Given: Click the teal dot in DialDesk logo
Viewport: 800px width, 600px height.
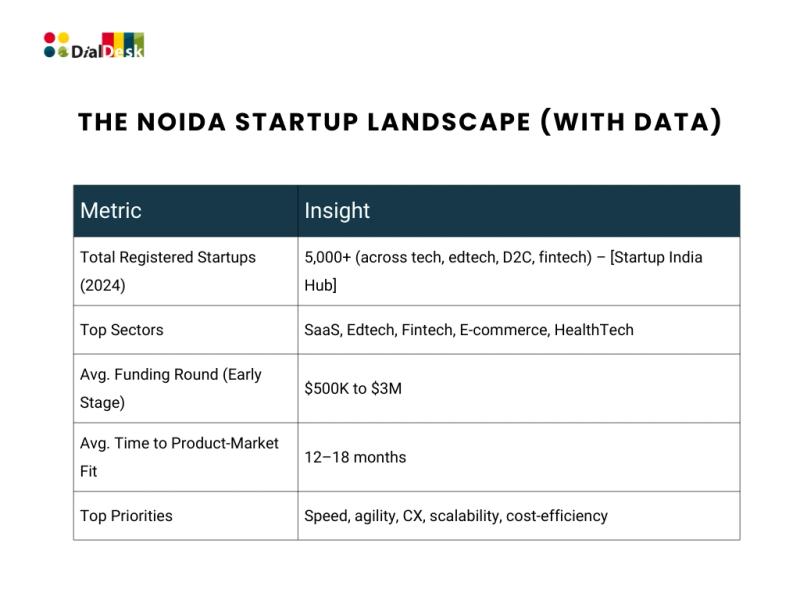Looking at the screenshot, I should point(49,52).
